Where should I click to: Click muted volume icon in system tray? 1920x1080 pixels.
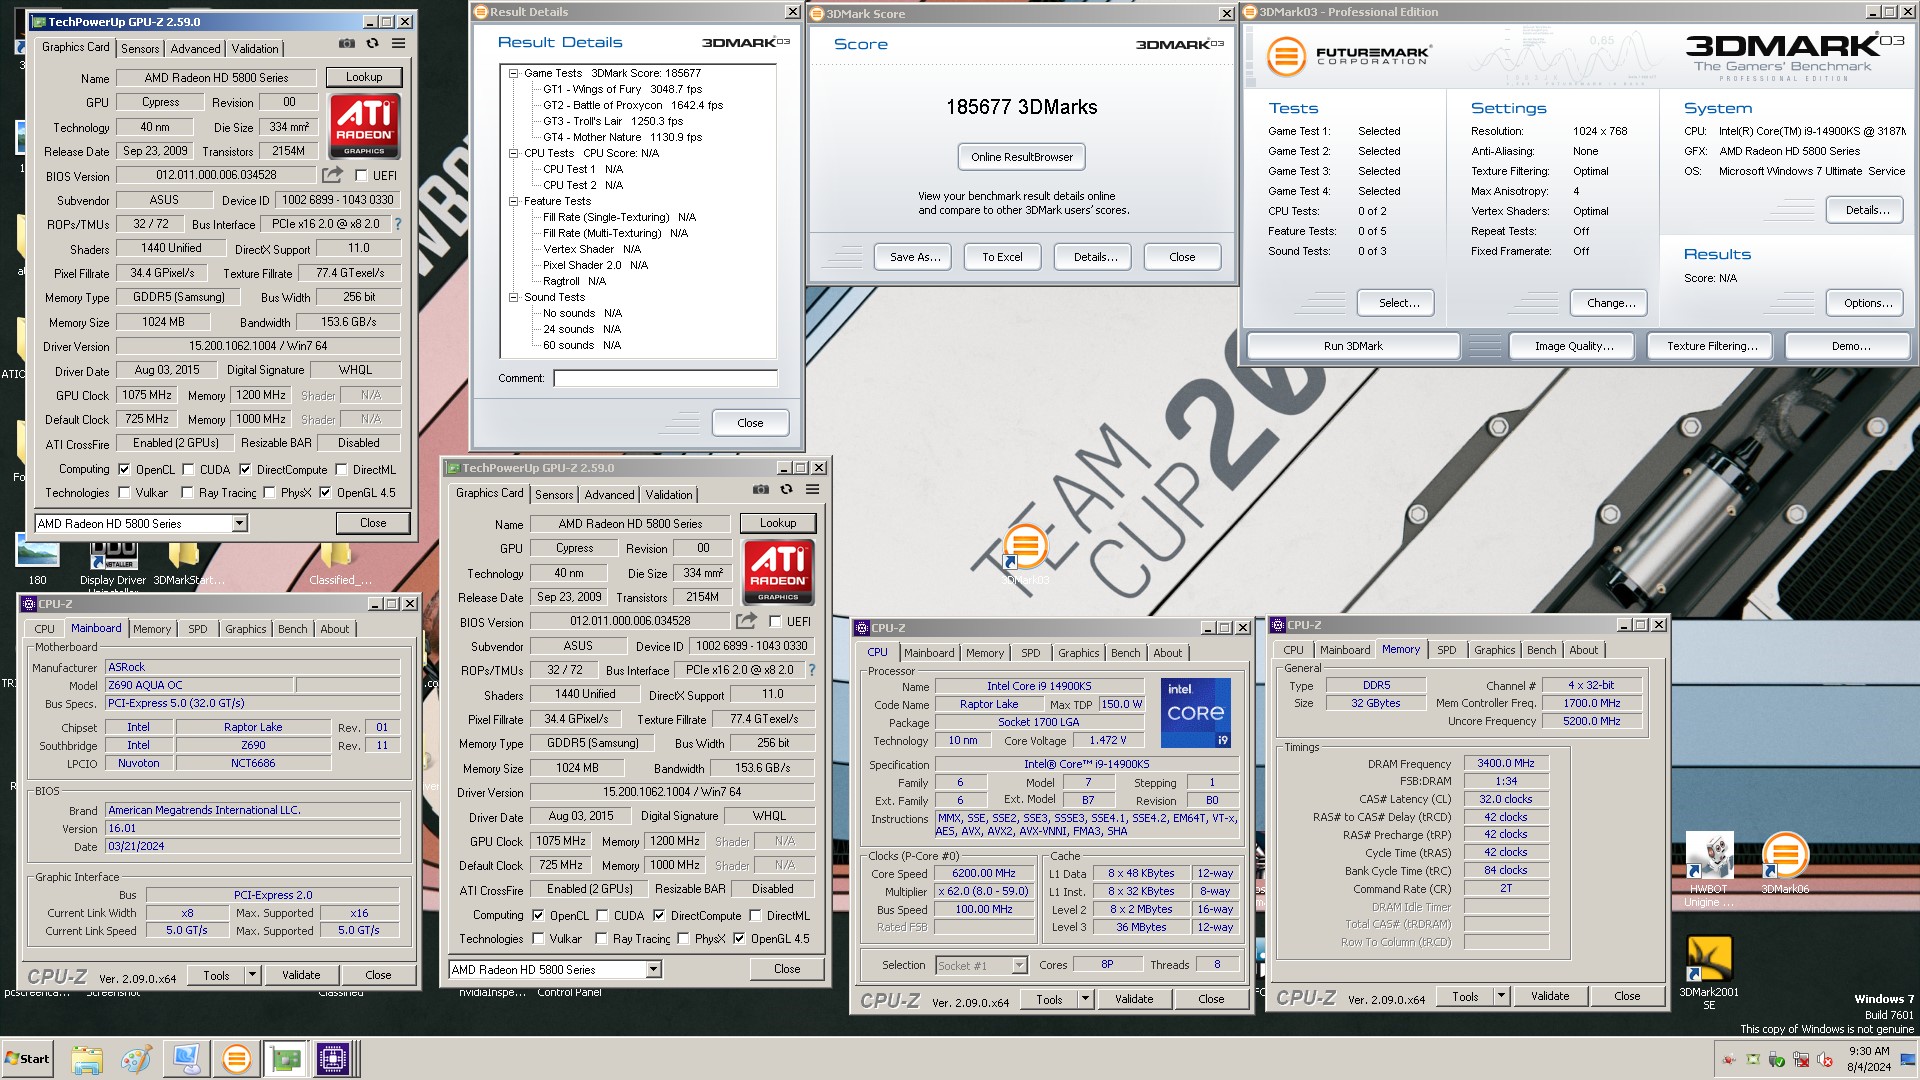1824,1059
